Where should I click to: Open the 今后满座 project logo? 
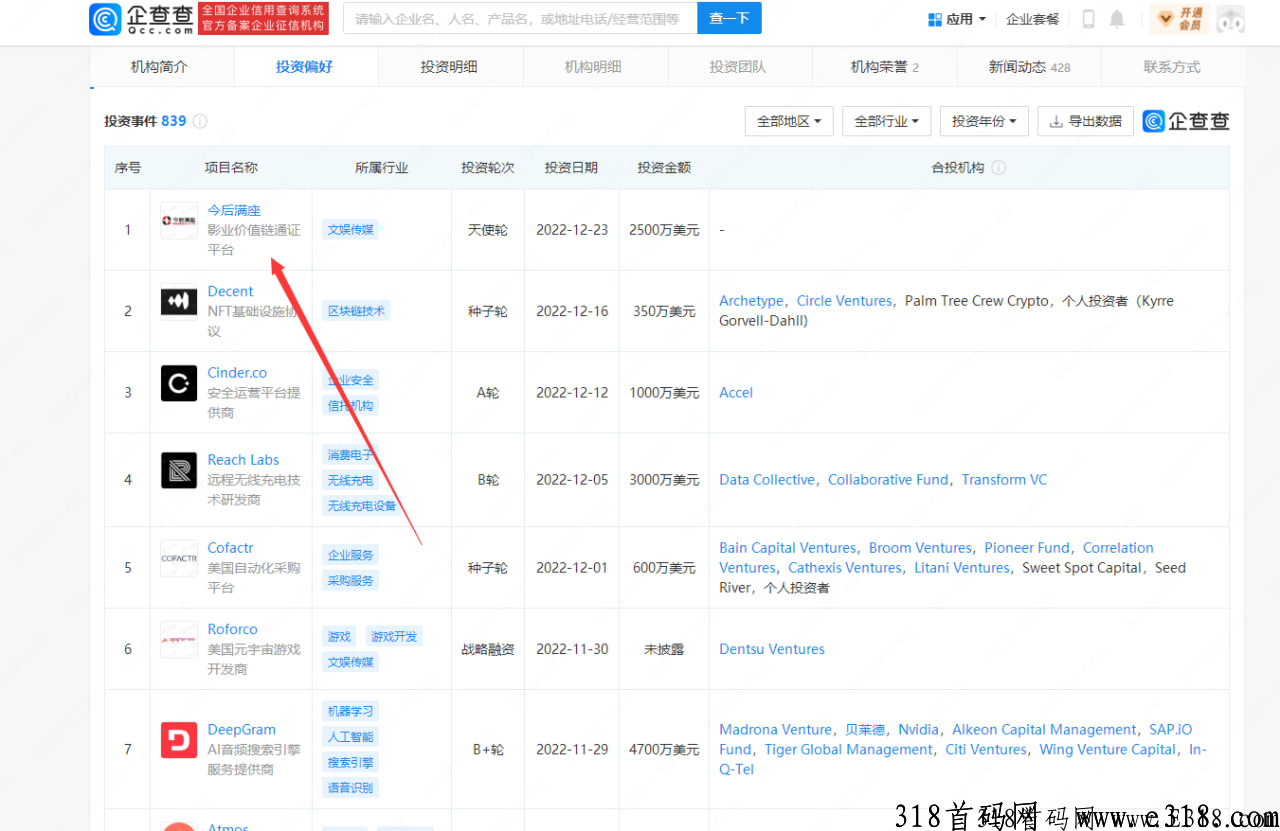(x=179, y=220)
